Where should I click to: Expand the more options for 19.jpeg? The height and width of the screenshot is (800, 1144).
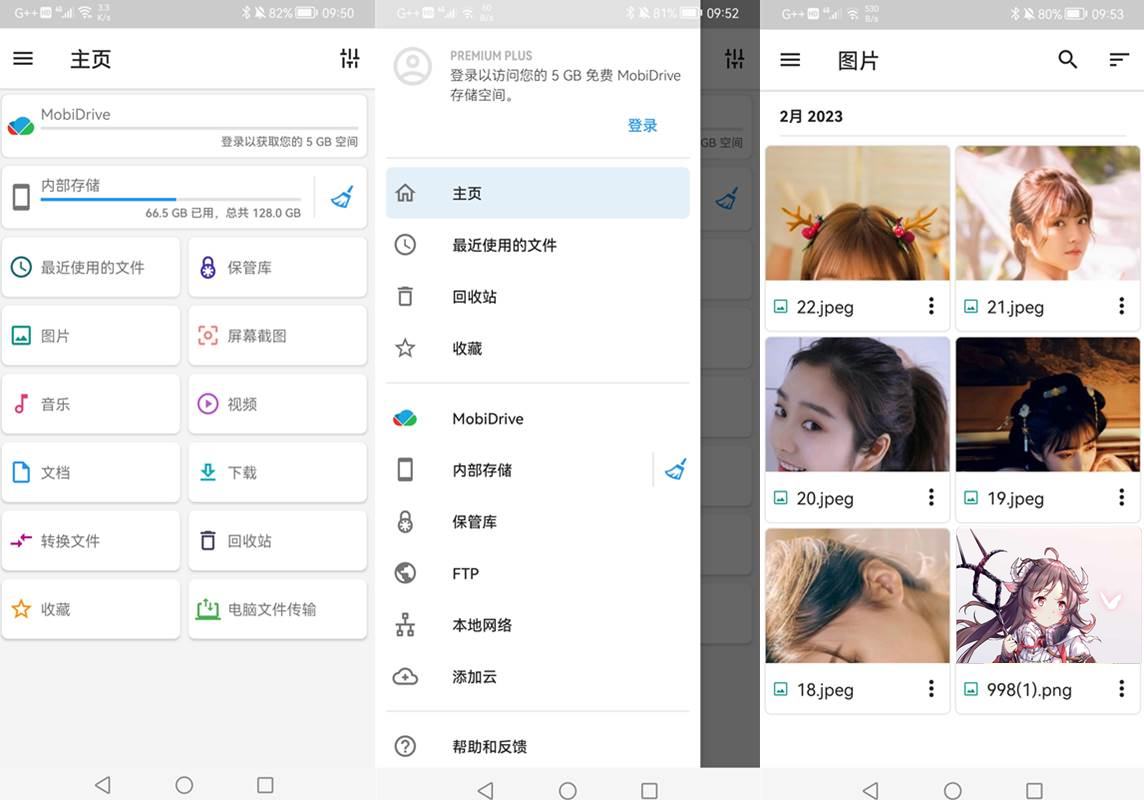pos(1121,497)
